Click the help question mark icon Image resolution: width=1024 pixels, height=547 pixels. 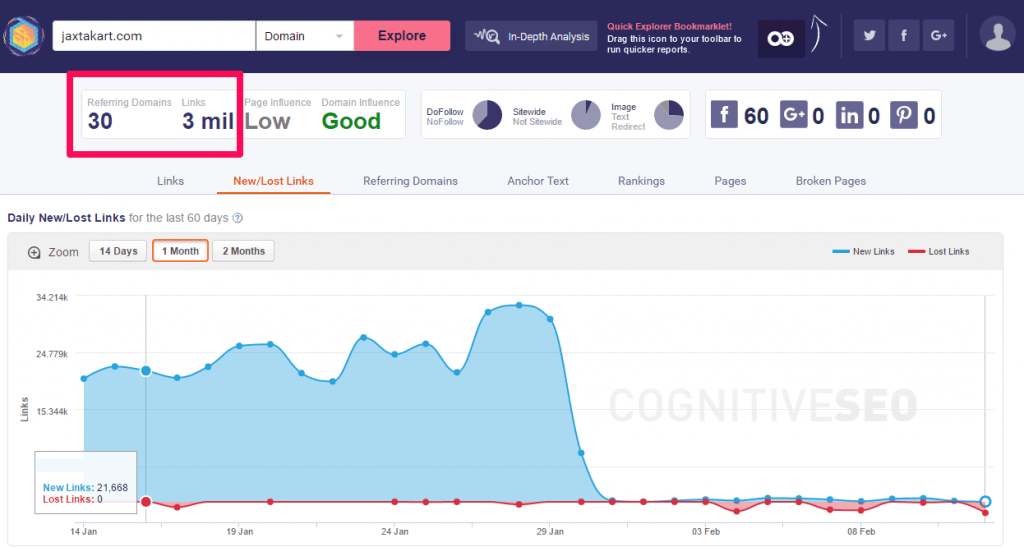tap(238, 218)
